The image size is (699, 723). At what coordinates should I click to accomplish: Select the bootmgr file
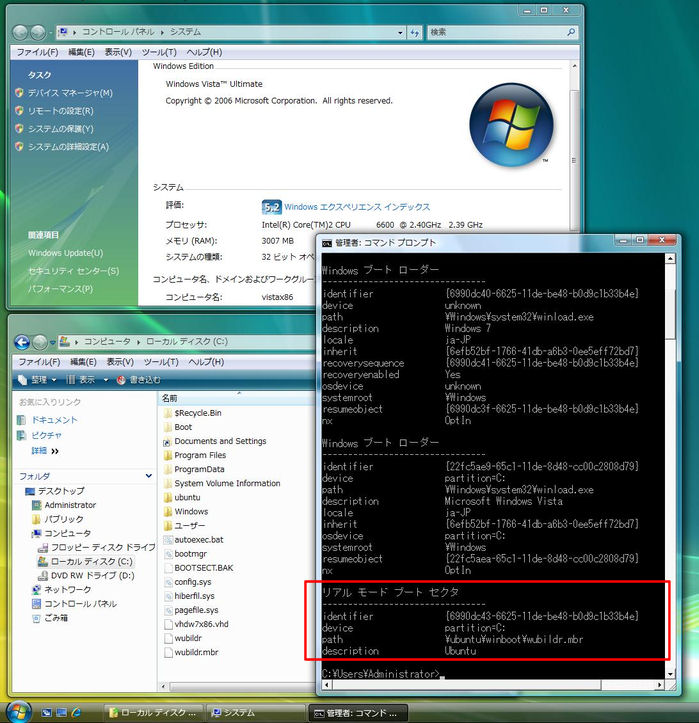click(x=190, y=554)
